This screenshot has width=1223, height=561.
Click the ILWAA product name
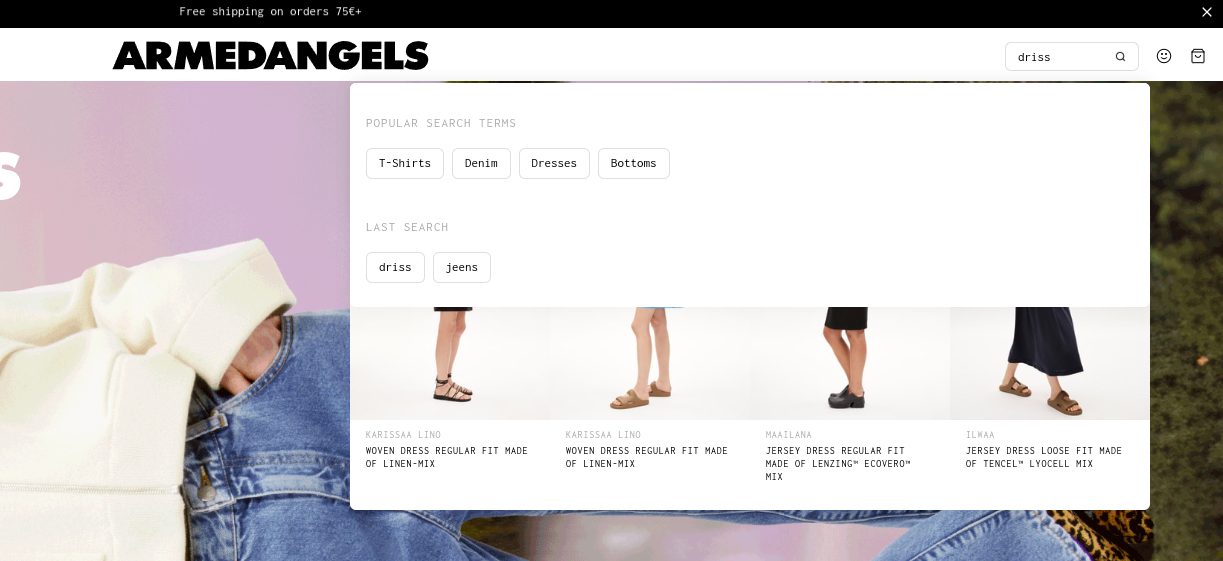pyautogui.click(x=980, y=435)
